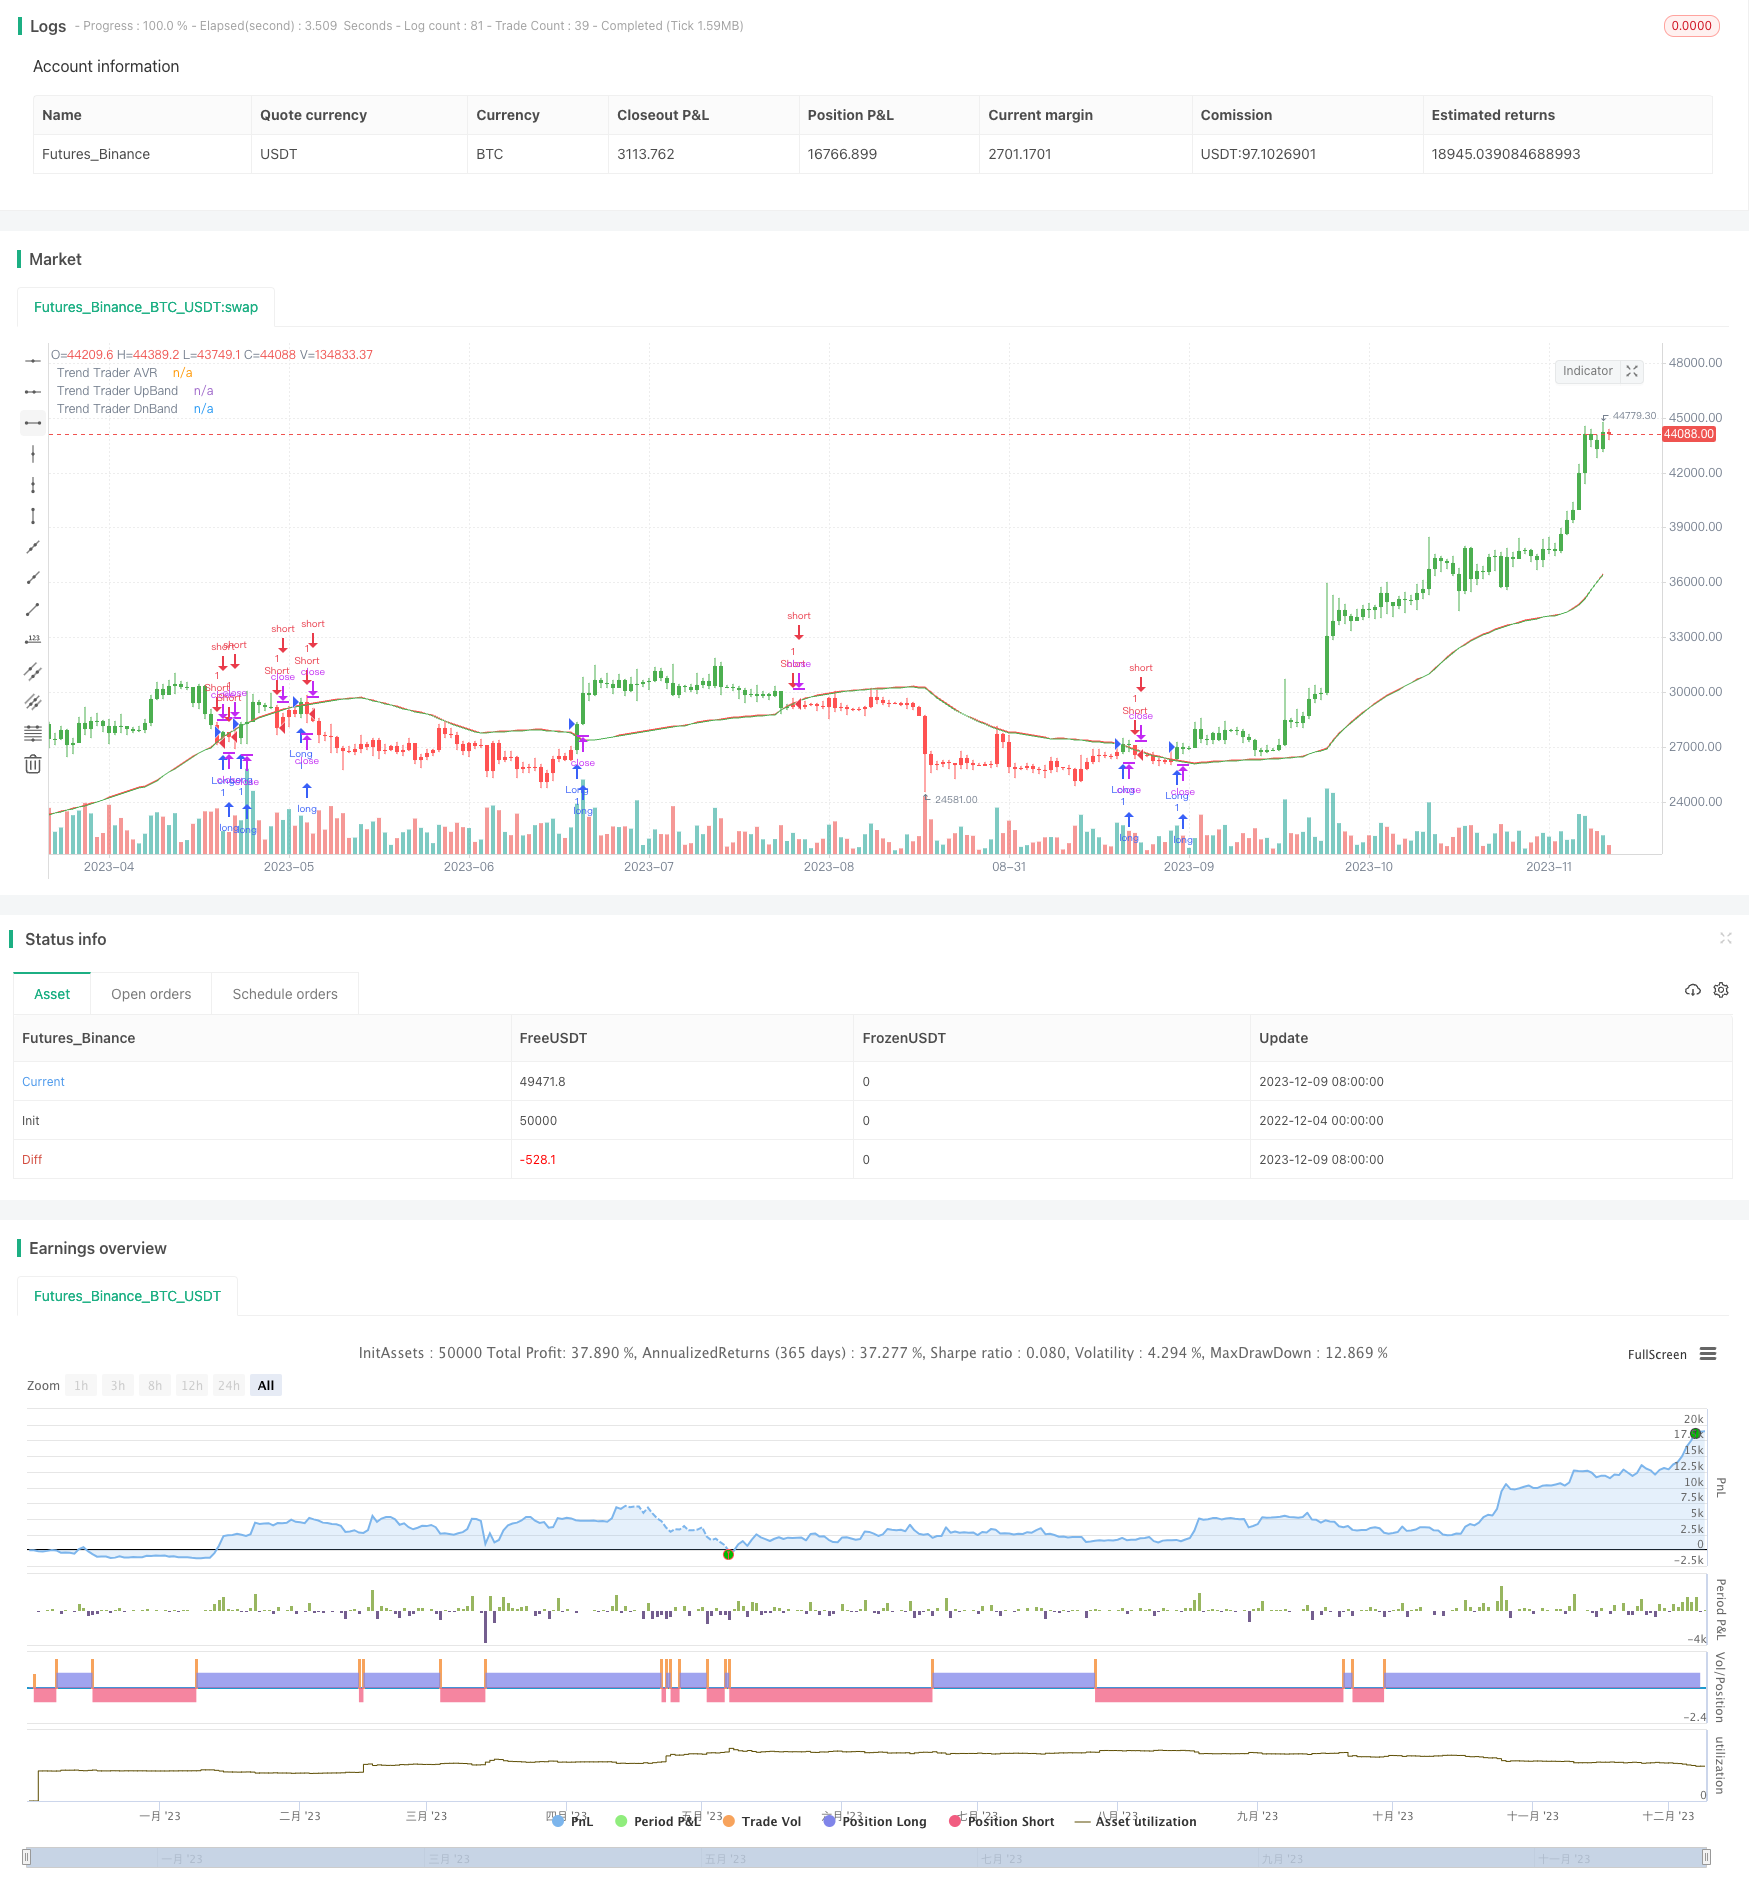Select the vertical segment drawing tool

(x=33, y=516)
